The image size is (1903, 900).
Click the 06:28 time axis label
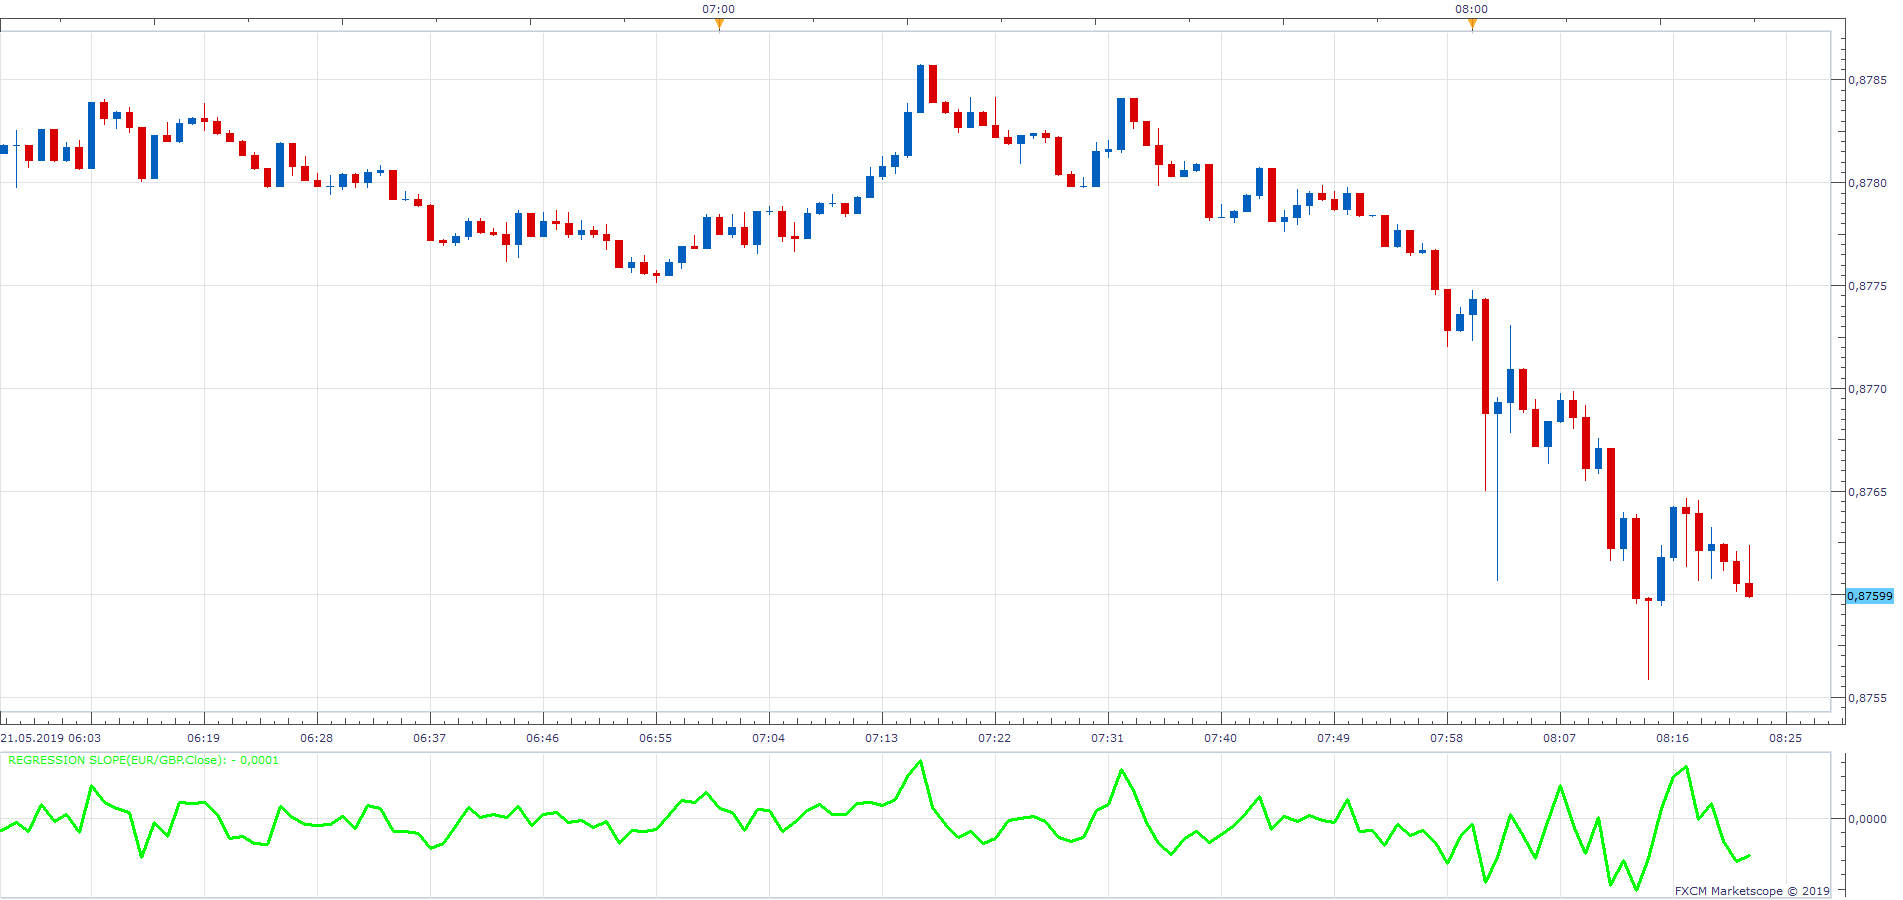317,738
